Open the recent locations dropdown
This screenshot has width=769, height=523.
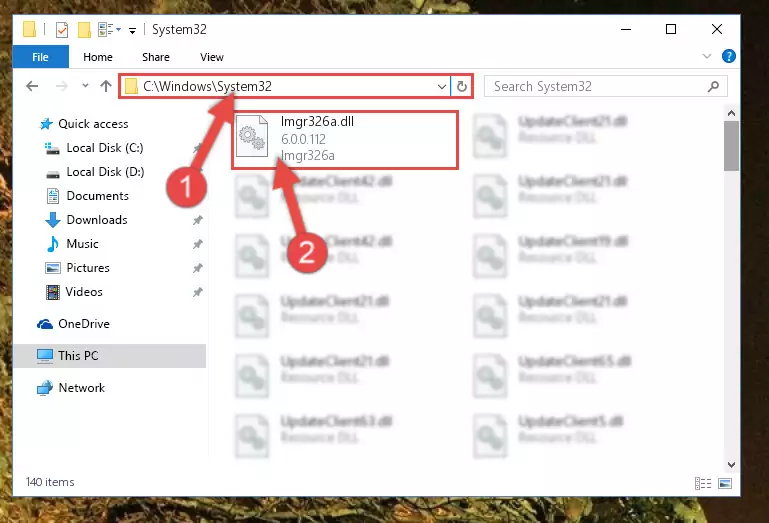[x=85, y=86]
